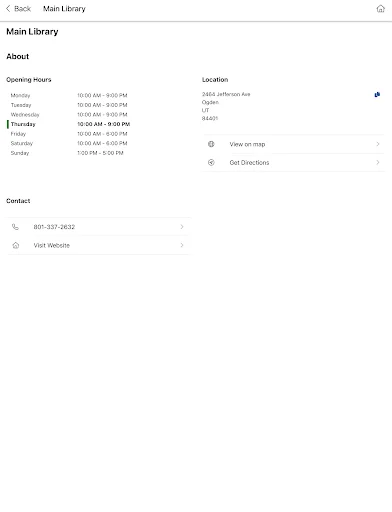The image size is (392, 512).
Task: Click the Main Library header title
Action: point(64,9)
